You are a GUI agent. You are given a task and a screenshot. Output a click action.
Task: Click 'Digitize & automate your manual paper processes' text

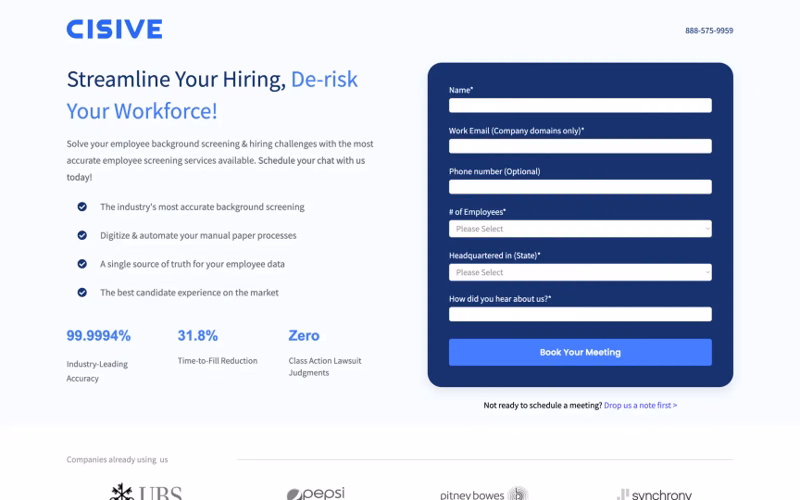pos(198,235)
